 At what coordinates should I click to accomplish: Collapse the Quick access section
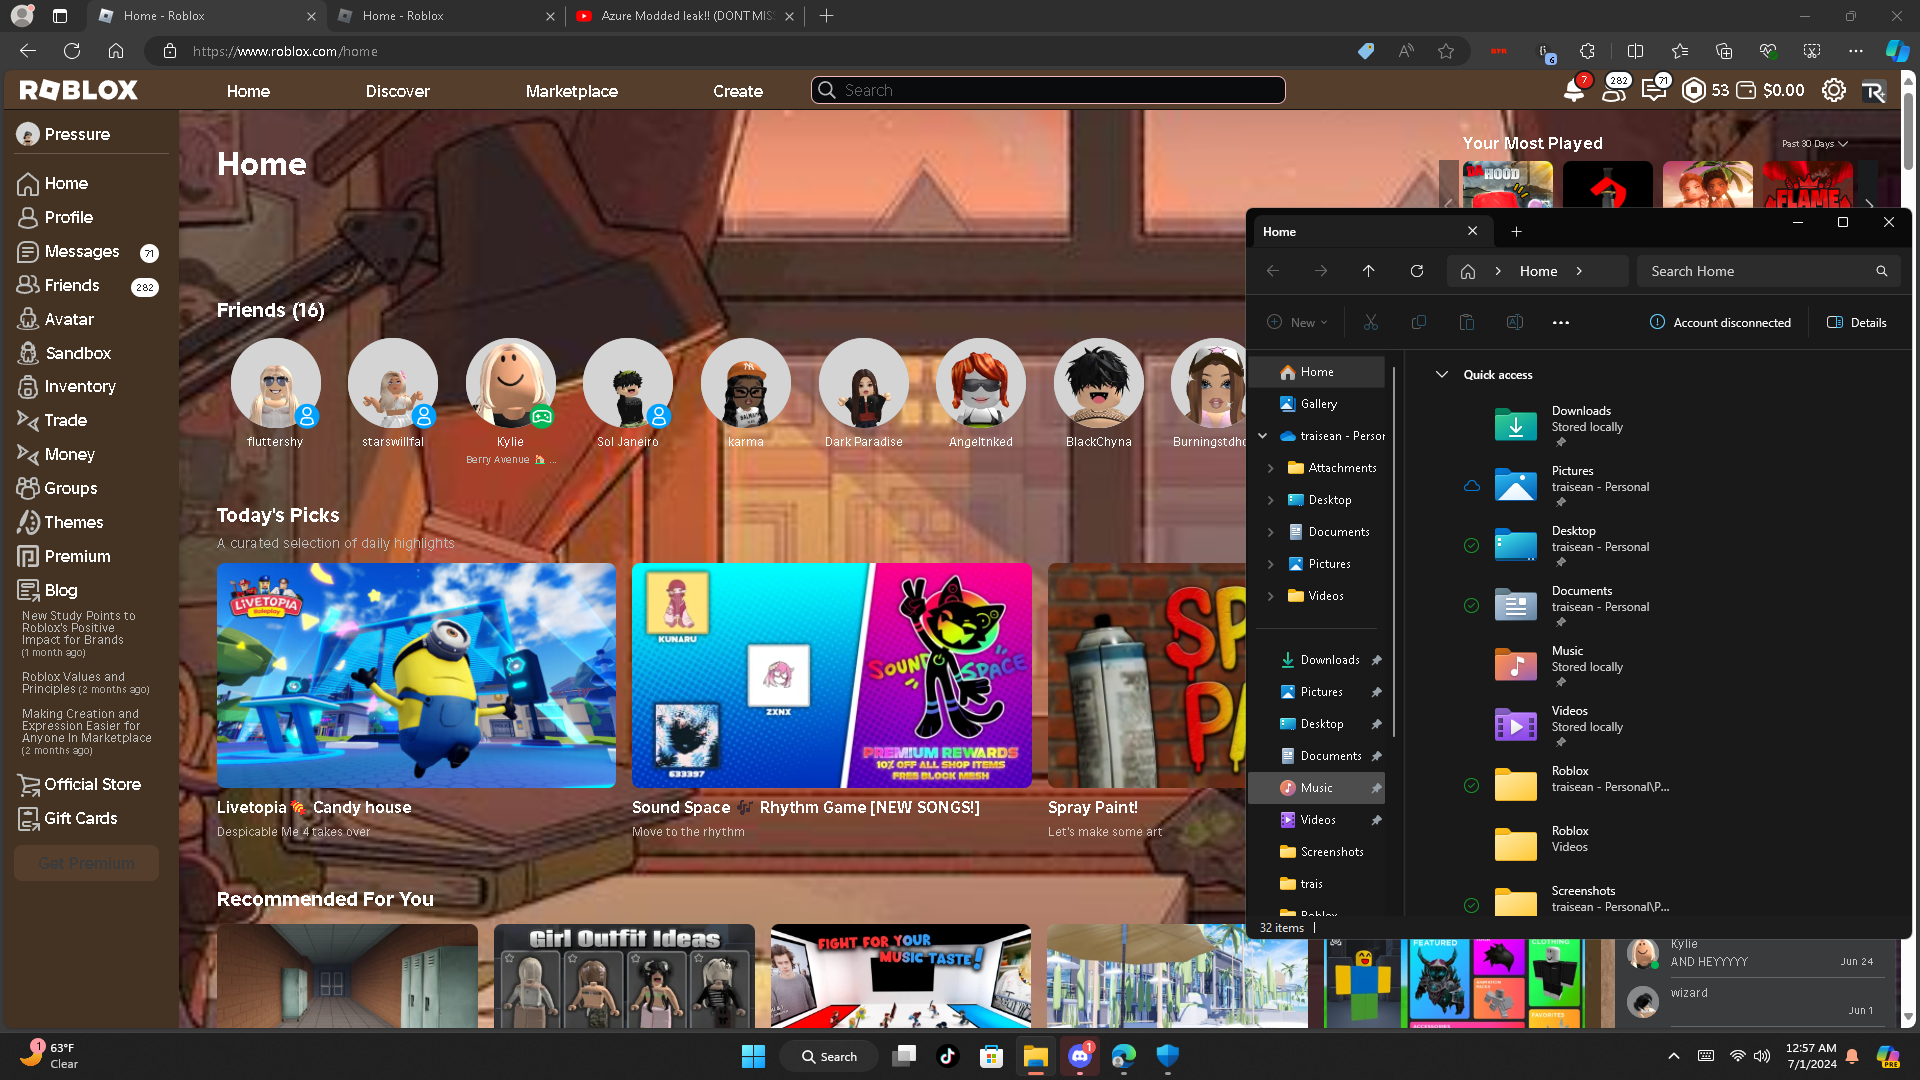[1442, 375]
